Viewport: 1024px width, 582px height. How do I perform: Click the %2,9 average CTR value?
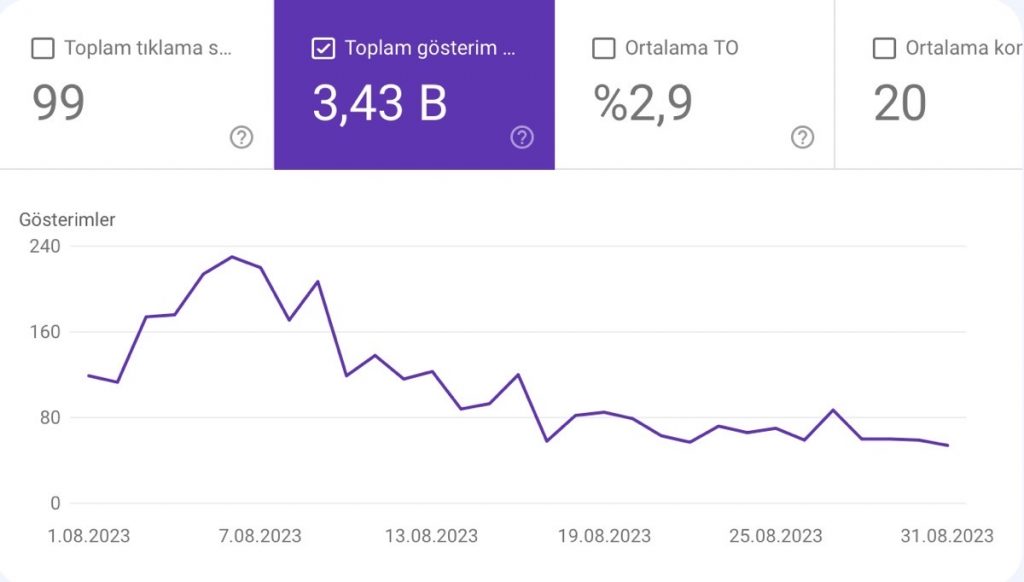(x=644, y=103)
